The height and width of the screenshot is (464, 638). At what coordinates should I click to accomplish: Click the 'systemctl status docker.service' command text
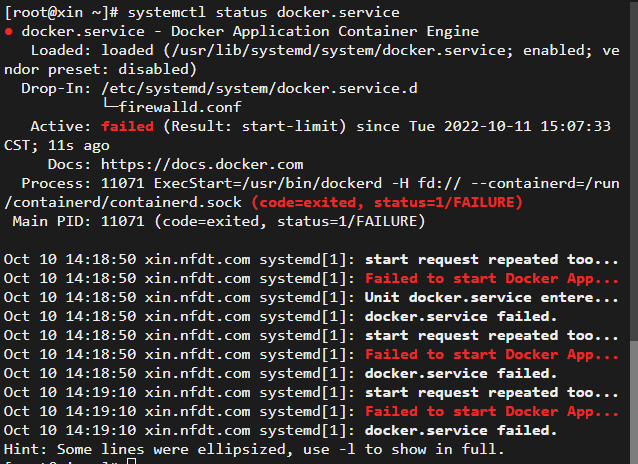pos(264,12)
